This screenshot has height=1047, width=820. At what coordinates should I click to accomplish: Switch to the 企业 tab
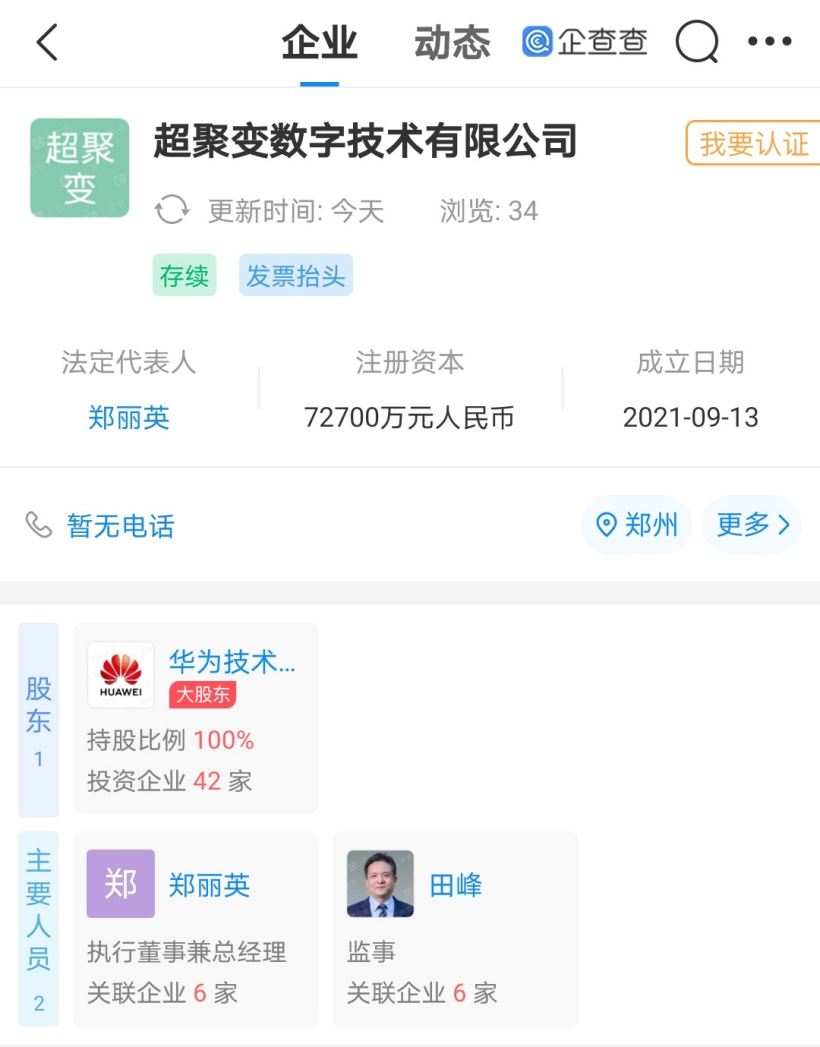point(320,43)
